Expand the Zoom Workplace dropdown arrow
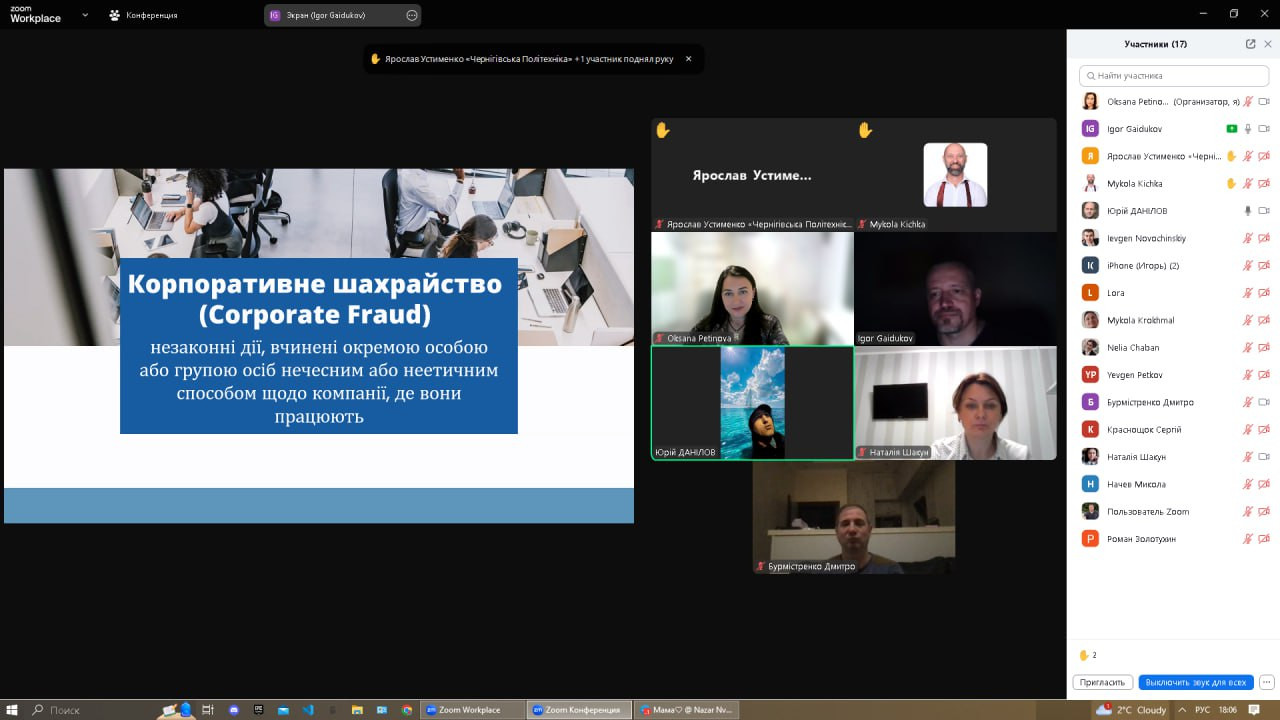The height and width of the screenshot is (720, 1280). pyautogui.click(x=85, y=15)
